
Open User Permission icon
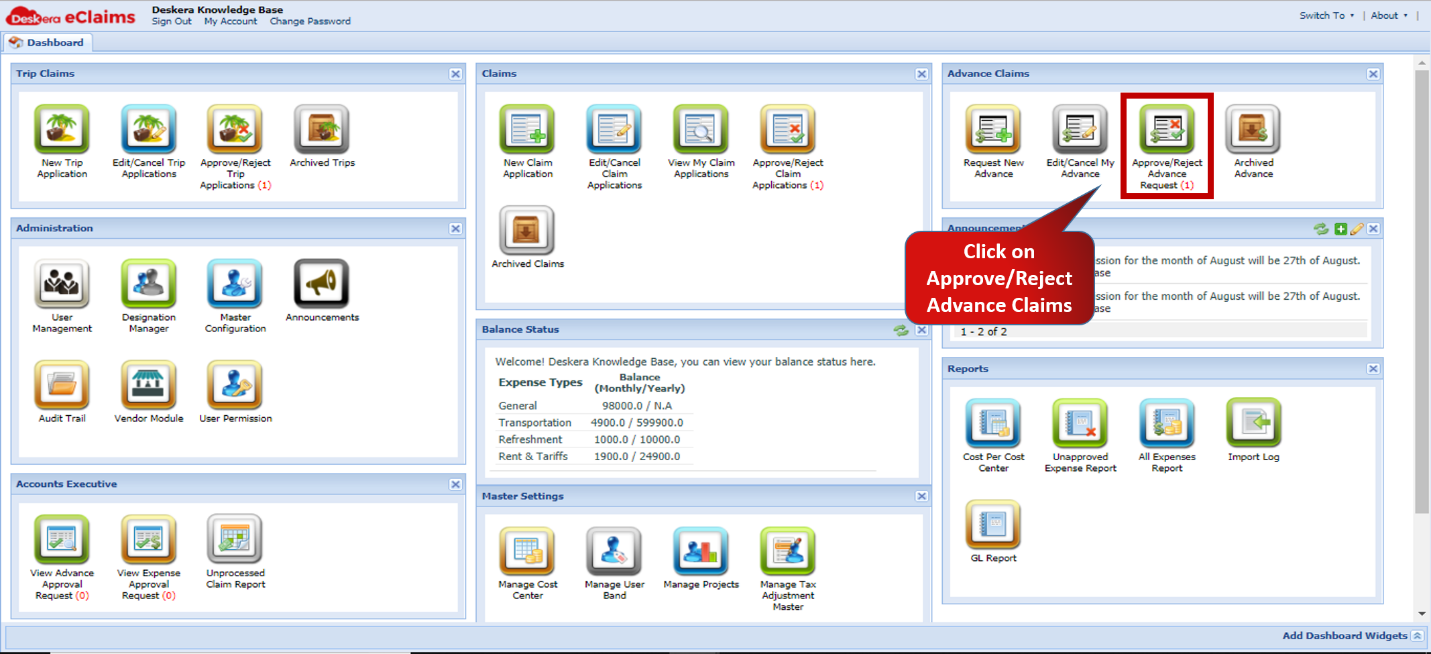(235, 386)
